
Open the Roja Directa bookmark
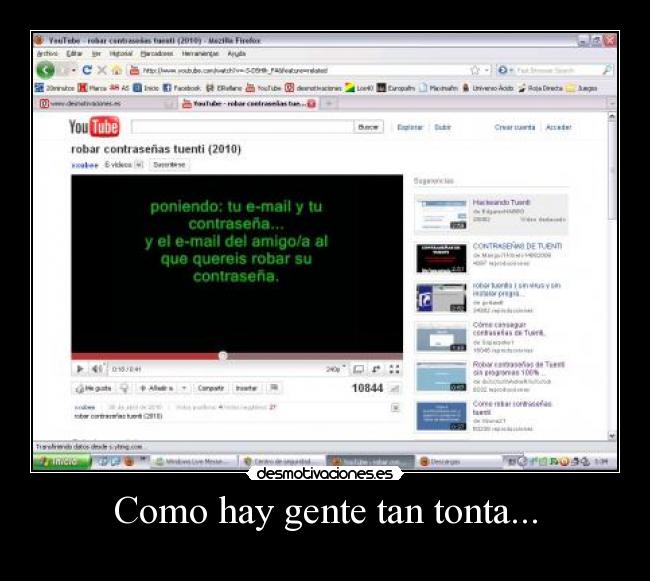[x=541, y=88]
